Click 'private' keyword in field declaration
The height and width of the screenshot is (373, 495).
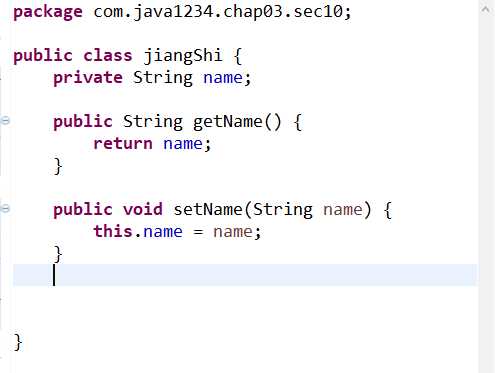[88, 78]
